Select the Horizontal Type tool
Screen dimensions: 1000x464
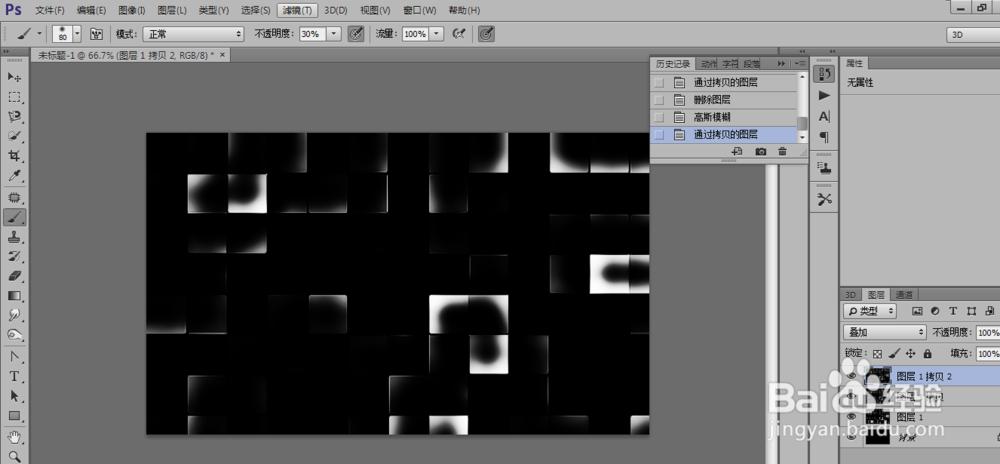point(14,376)
